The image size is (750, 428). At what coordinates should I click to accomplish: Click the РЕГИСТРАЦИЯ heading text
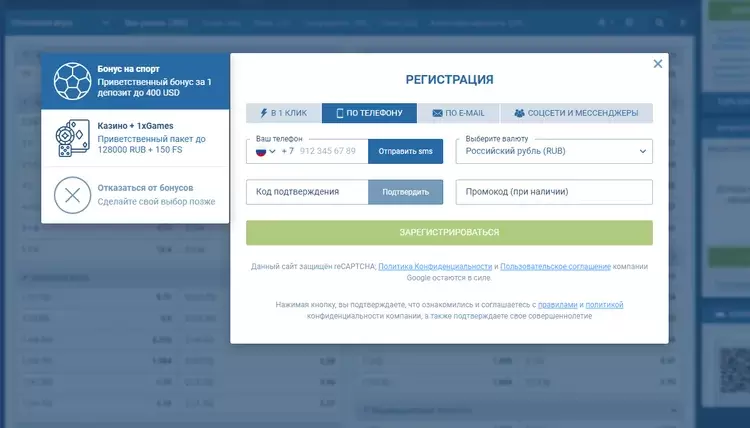(x=449, y=79)
